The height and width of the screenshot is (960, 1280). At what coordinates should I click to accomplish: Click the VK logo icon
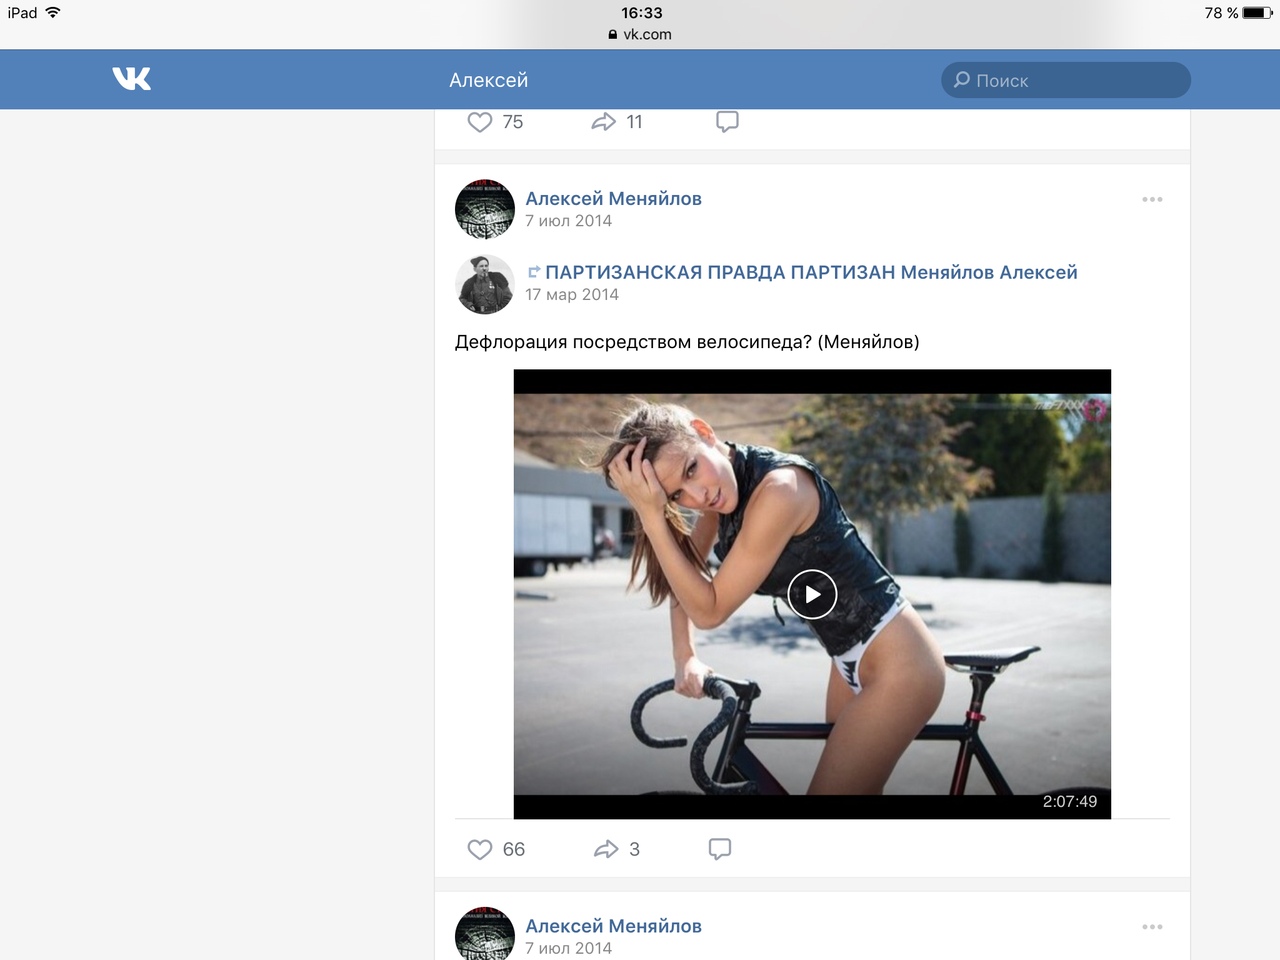pyautogui.click(x=132, y=79)
